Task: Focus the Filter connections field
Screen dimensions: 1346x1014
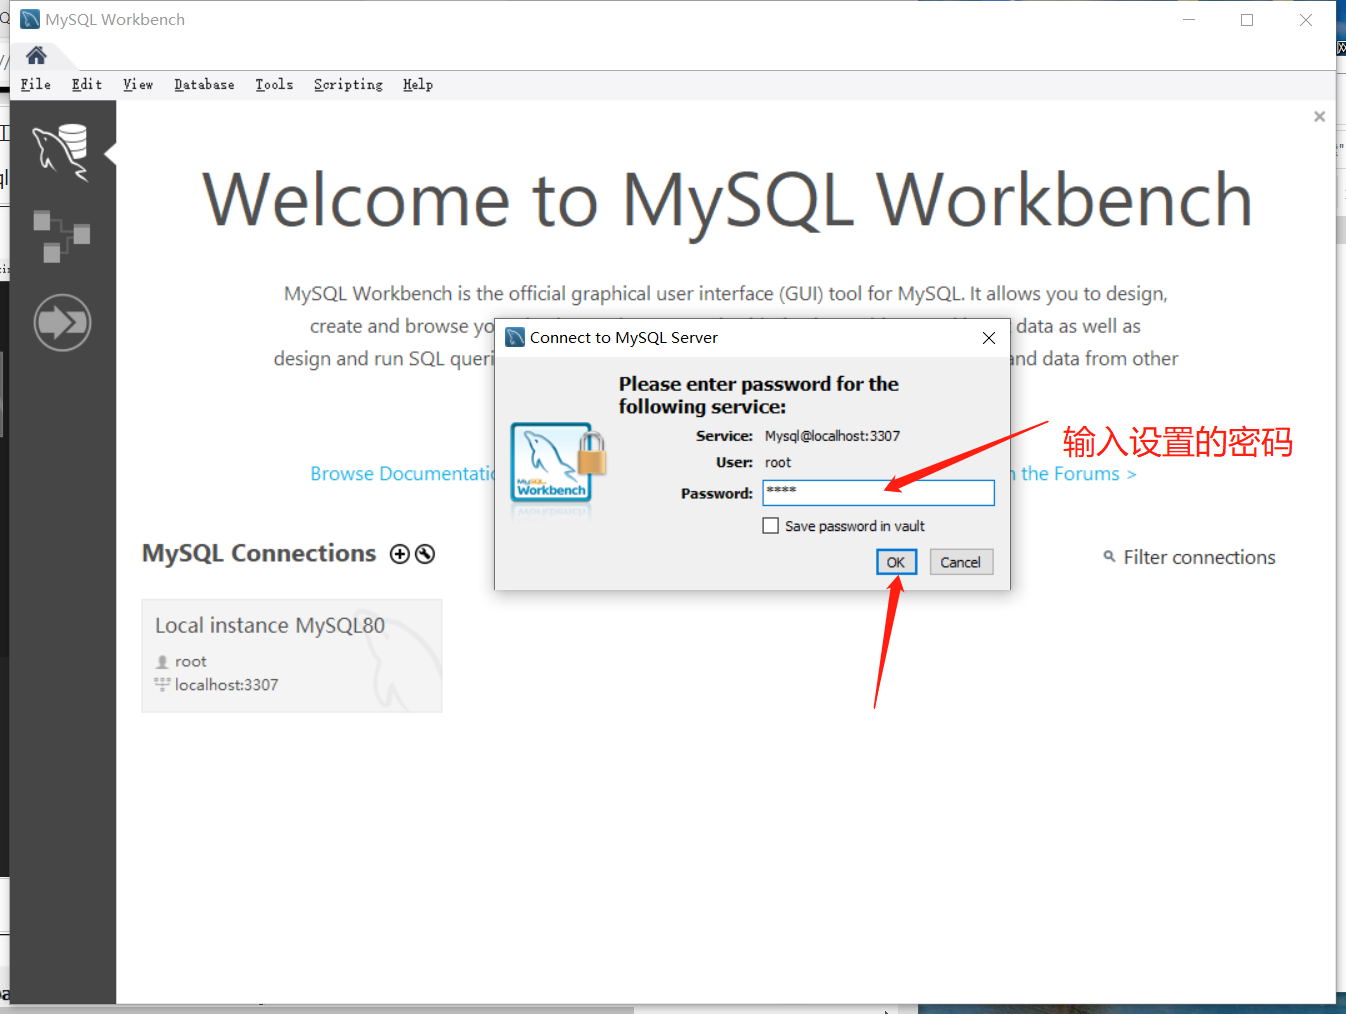Action: 1199,558
